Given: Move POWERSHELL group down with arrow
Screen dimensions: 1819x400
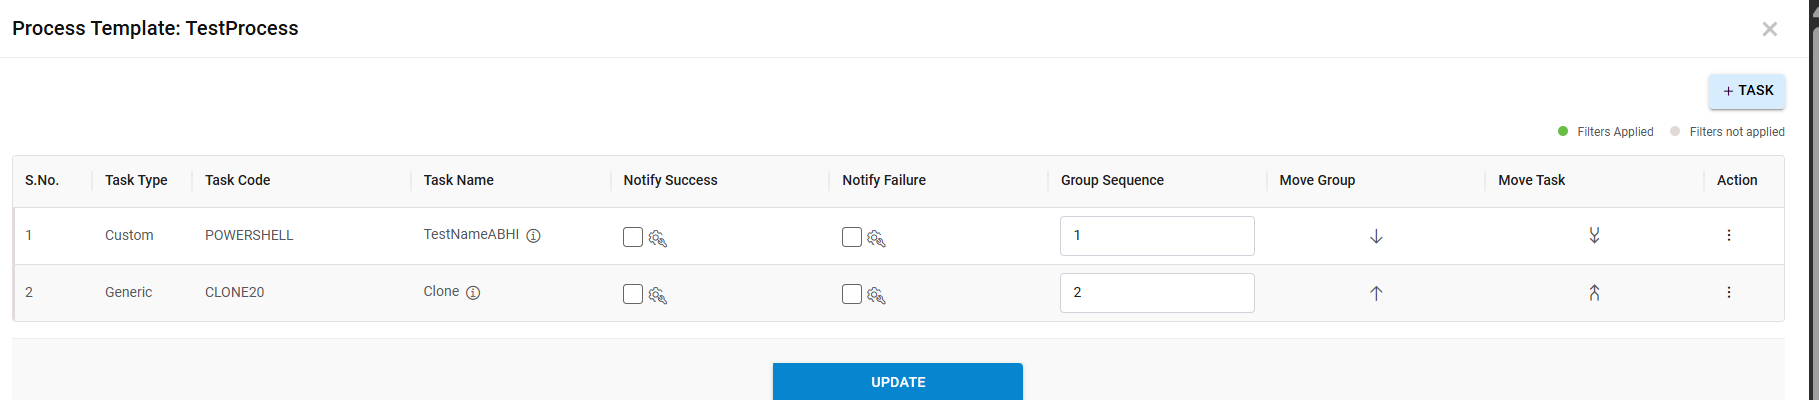Looking at the screenshot, I should pyautogui.click(x=1376, y=236).
